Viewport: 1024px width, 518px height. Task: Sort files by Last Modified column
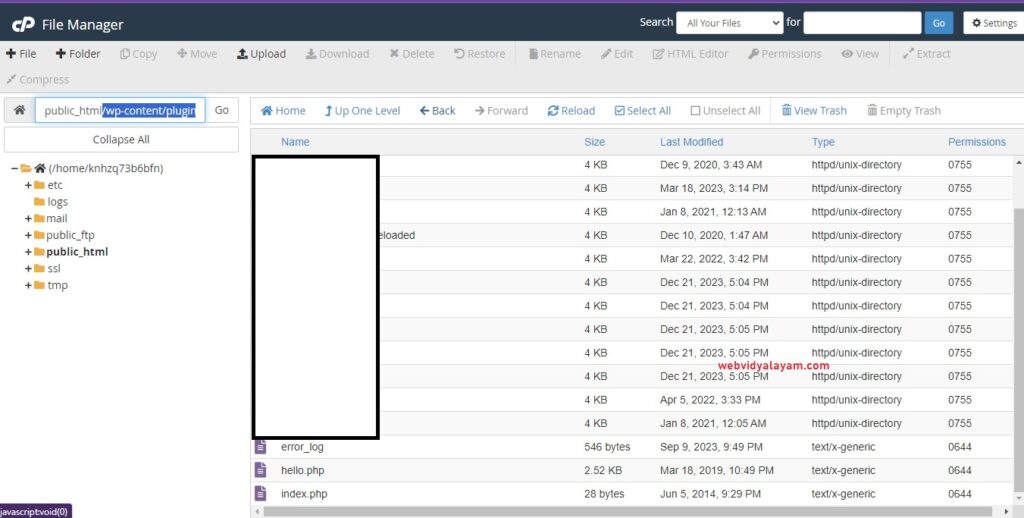tap(691, 142)
